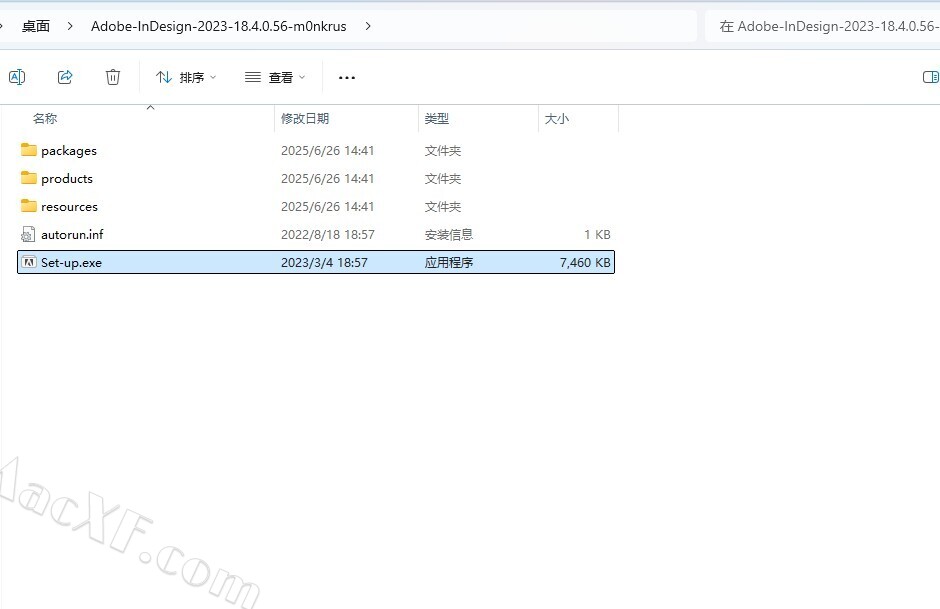Click the 2023/3/4 18:57 date cell
The width and height of the screenshot is (940, 609).
point(324,263)
